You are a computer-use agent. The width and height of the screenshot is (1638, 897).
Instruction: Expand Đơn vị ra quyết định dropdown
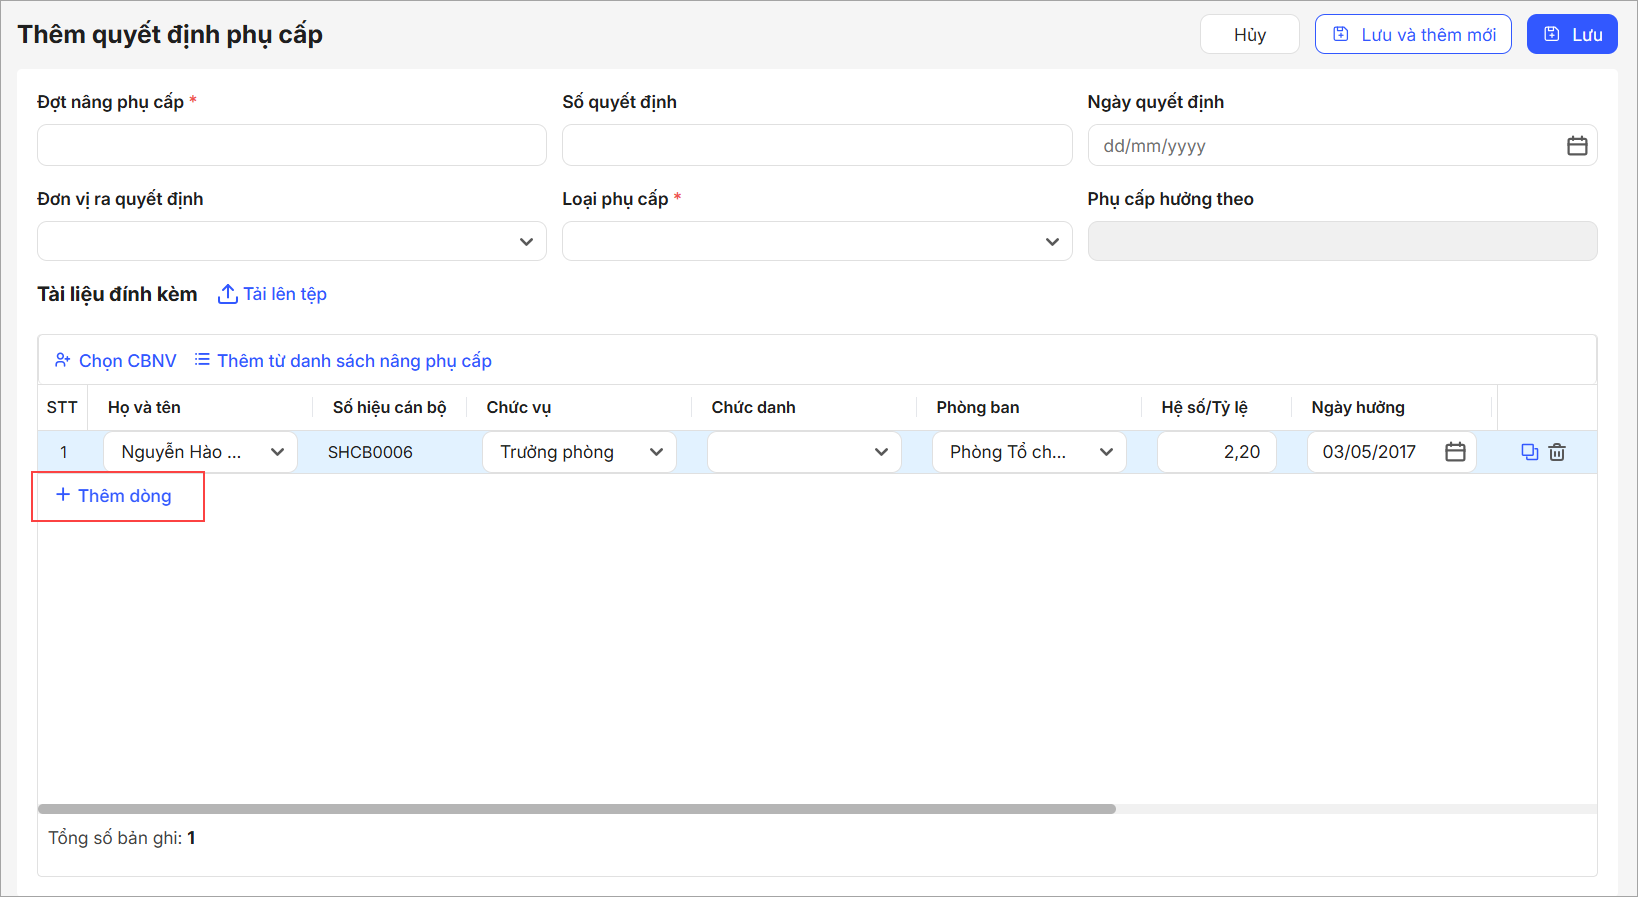[526, 242]
